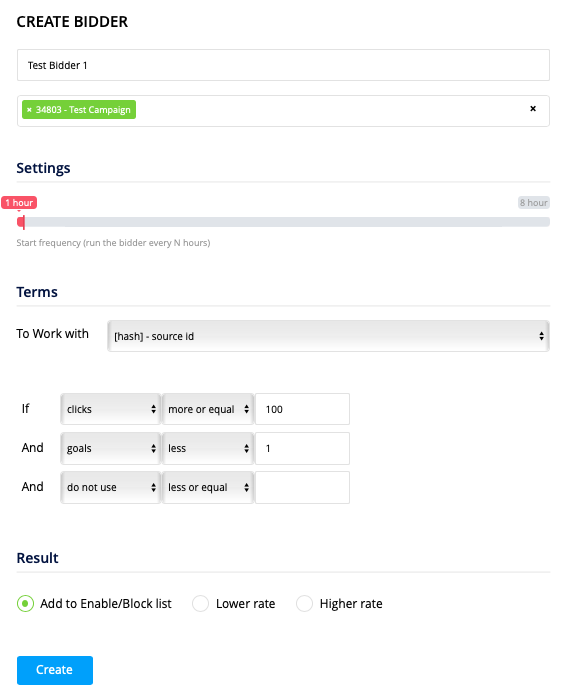582x688 pixels.
Task: Open the clicks metric dropdown
Action: click(x=111, y=409)
